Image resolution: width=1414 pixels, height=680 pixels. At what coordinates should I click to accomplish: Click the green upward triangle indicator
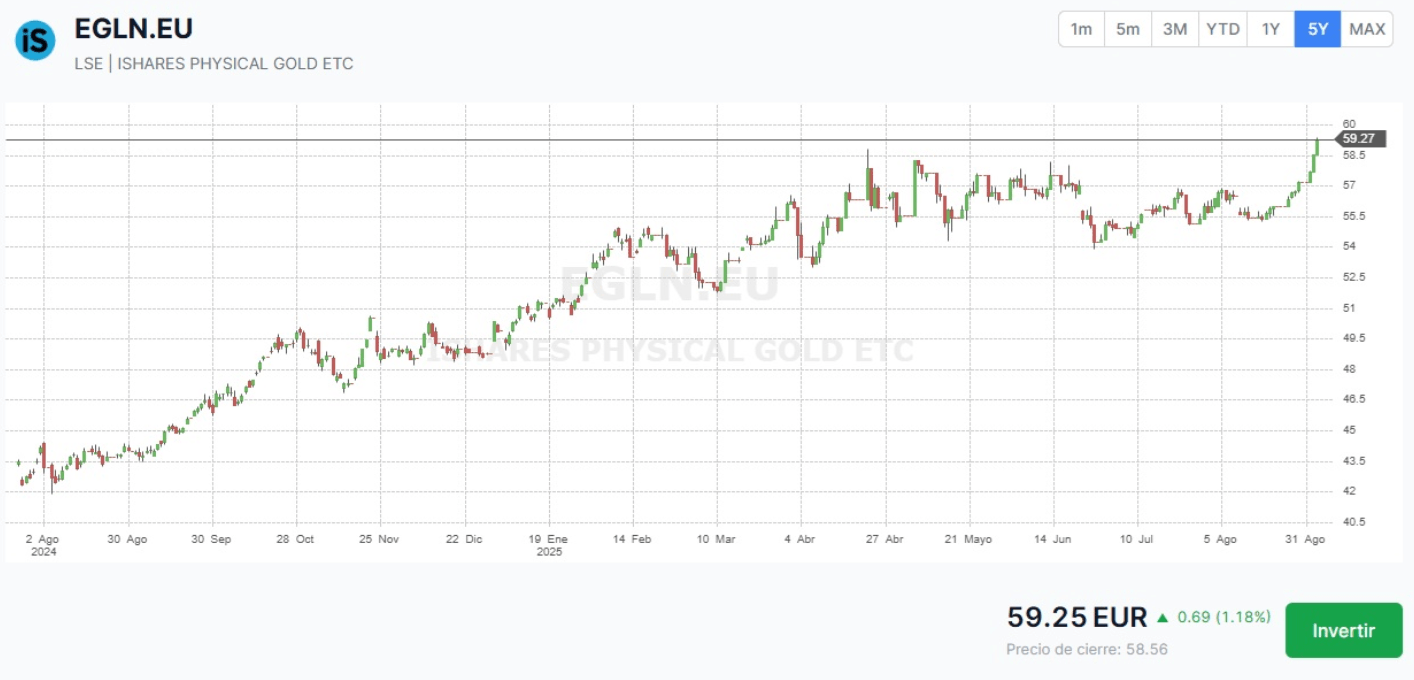coord(1164,617)
